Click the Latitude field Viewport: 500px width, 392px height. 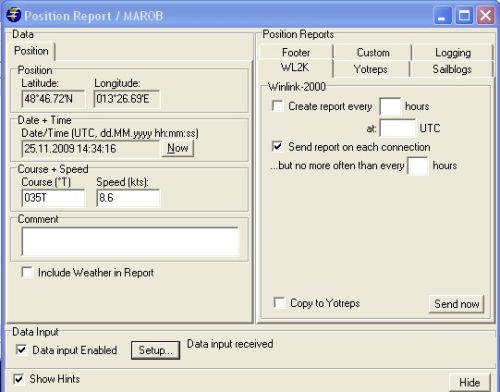pos(53,99)
